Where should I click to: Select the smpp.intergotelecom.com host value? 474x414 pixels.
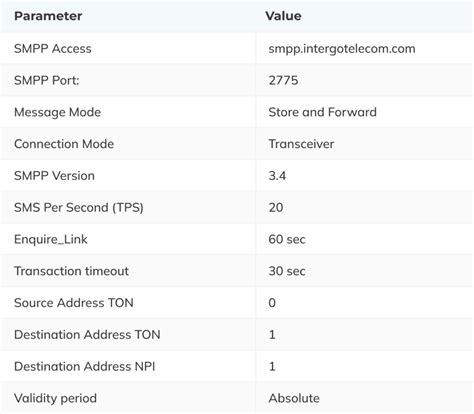click(342, 49)
